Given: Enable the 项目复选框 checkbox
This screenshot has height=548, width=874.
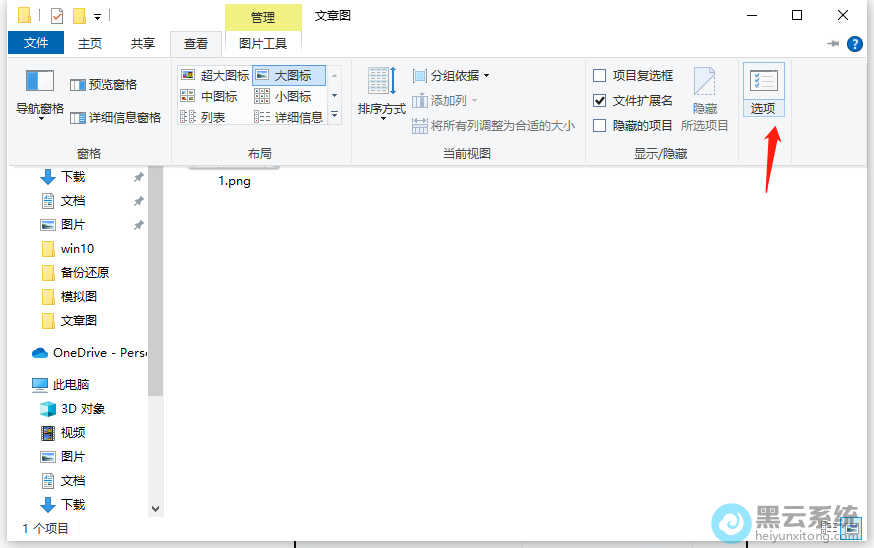Looking at the screenshot, I should 600,76.
